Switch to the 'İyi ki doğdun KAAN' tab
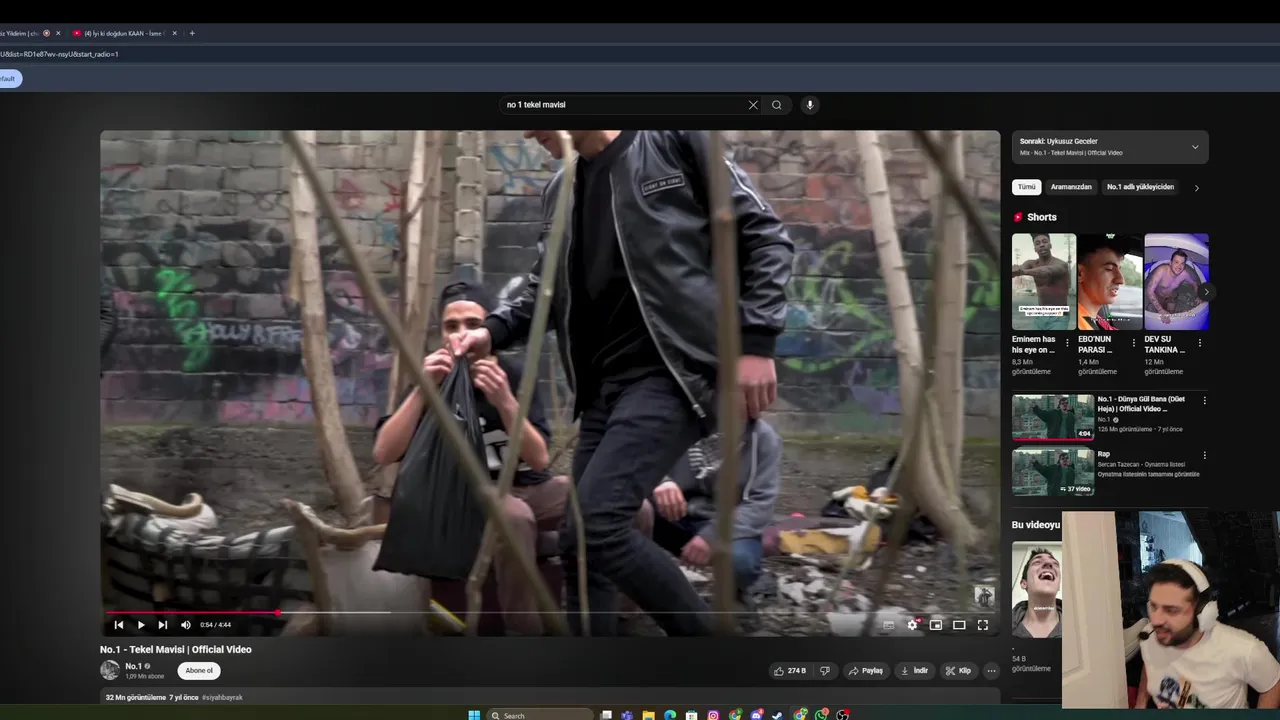 point(122,33)
